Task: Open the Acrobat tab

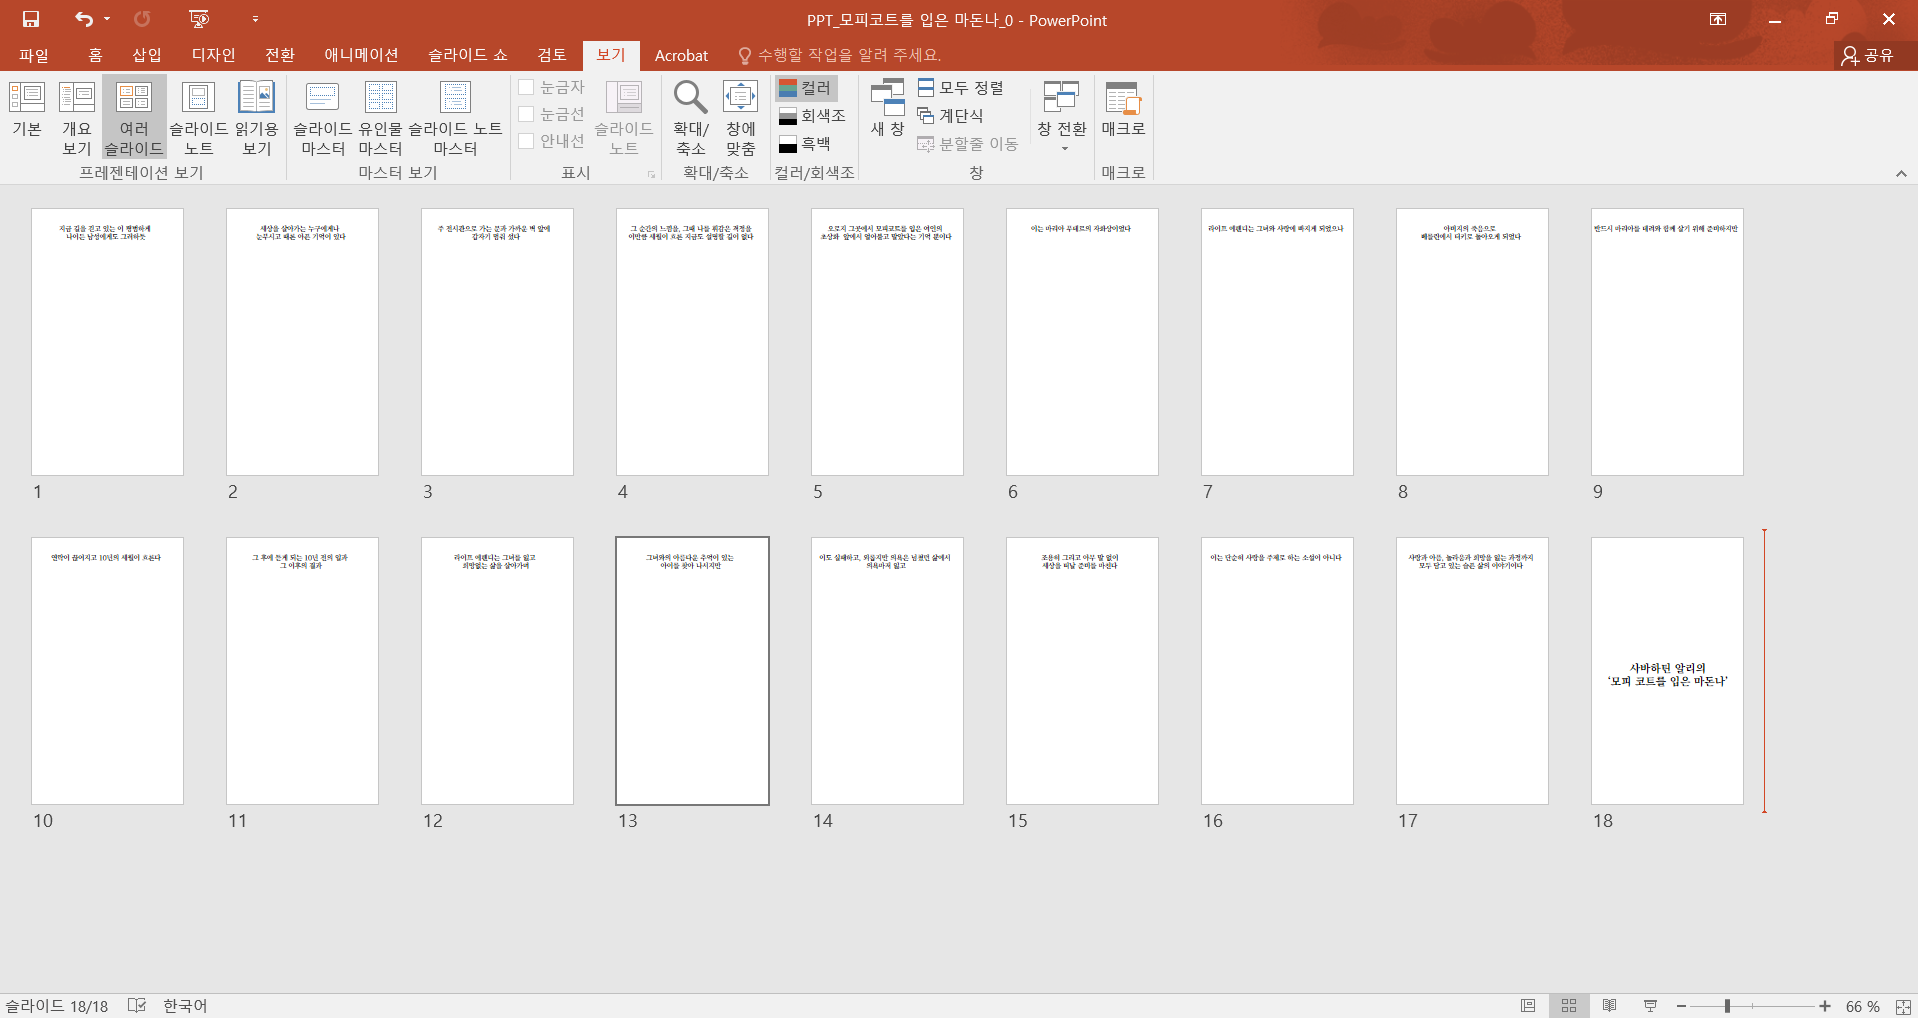Action: 681,56
